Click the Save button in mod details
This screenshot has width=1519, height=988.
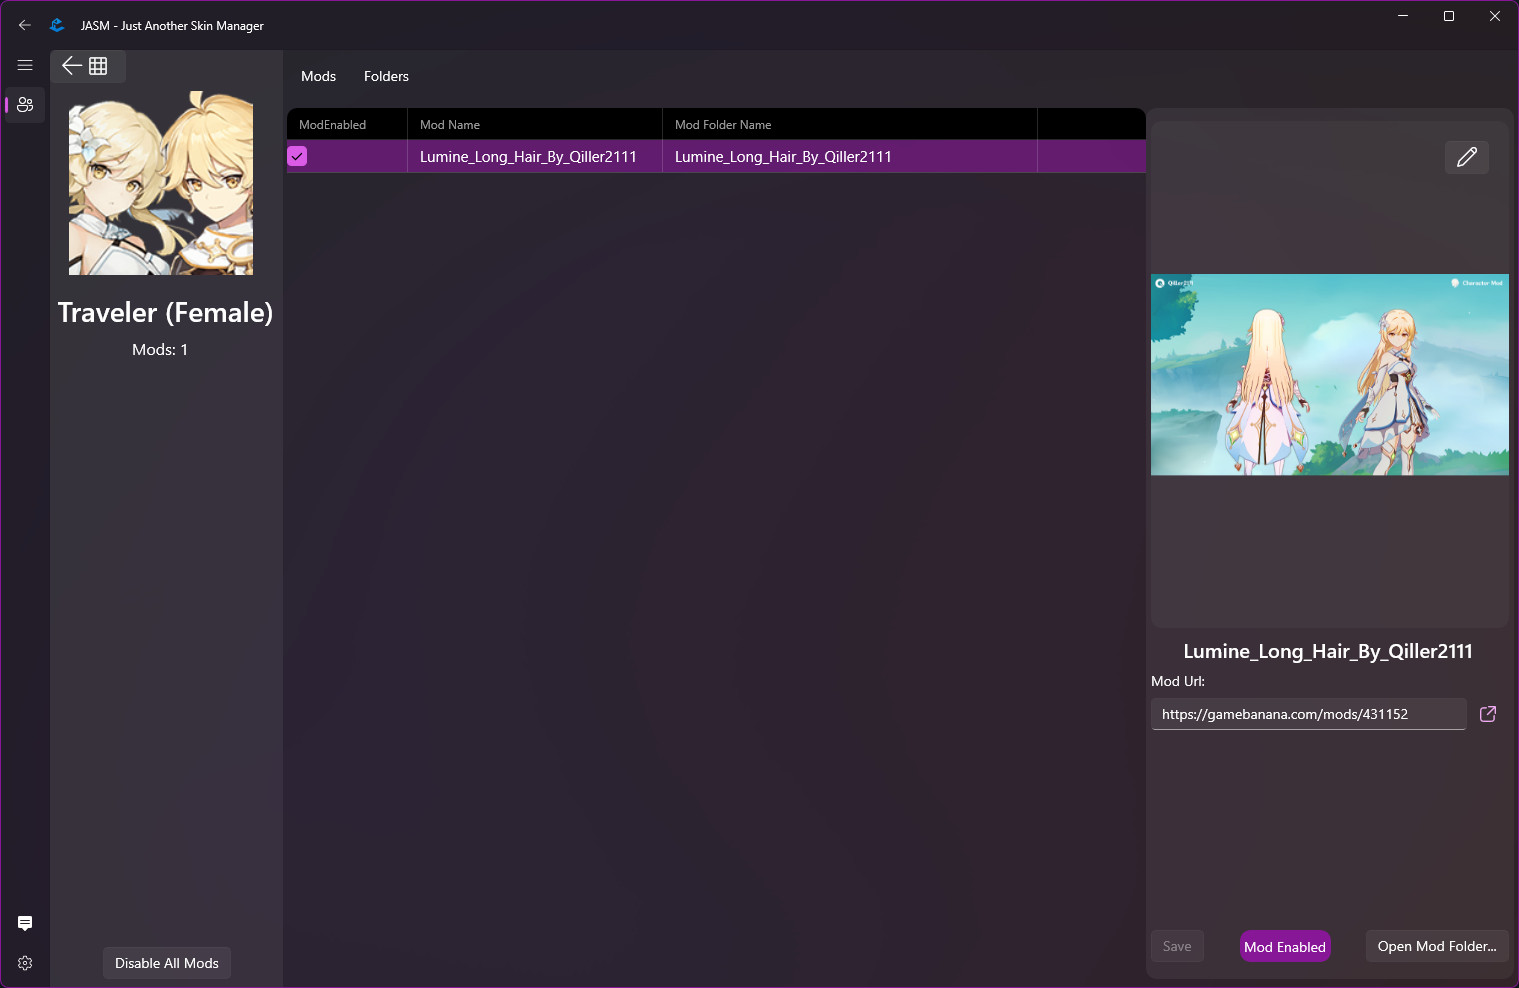point(1177,946)
